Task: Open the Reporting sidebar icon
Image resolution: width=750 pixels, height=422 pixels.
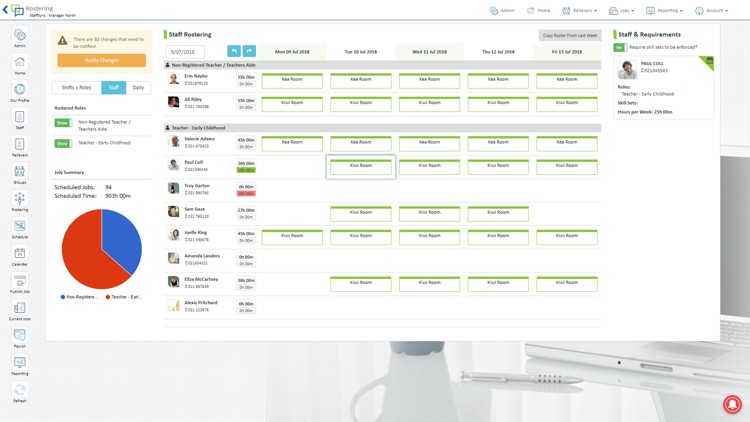Action: [20, 362]
